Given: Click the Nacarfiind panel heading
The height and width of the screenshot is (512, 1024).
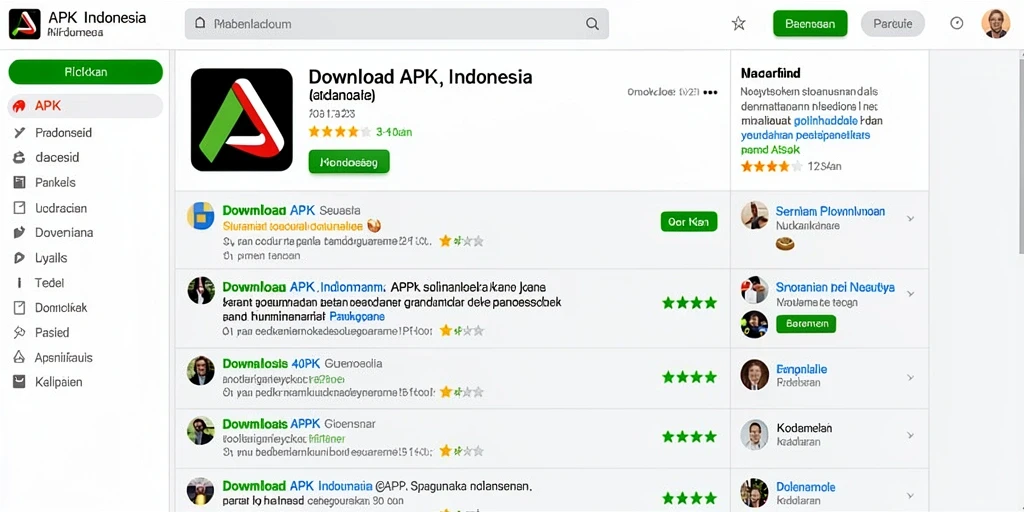Looking at the screenshot, I should [771, 73].
